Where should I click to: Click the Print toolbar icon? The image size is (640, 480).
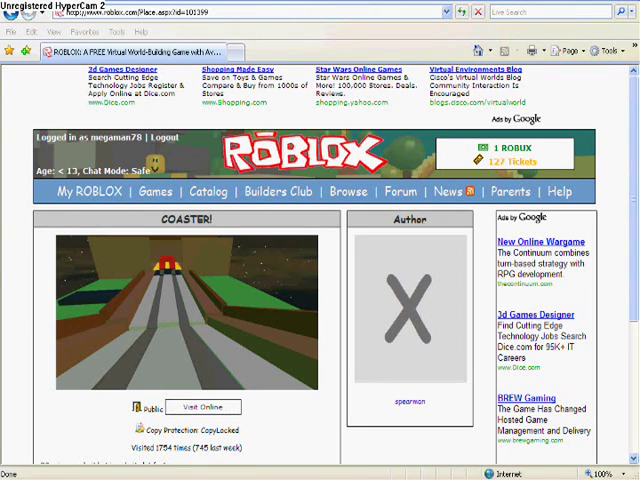532,50
